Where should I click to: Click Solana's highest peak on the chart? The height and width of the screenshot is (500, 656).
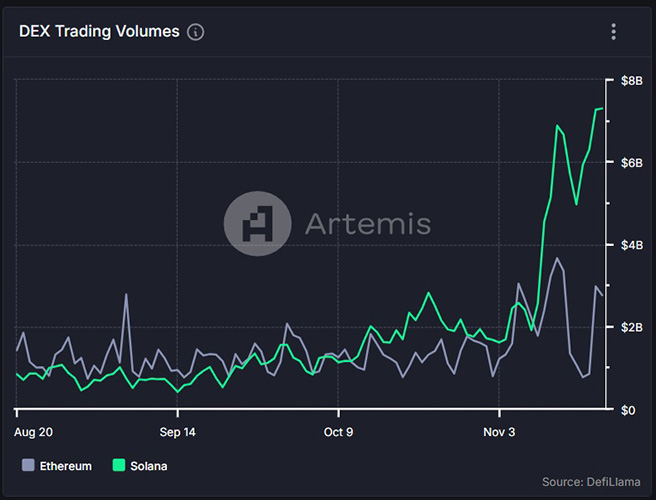coord(601,108)
